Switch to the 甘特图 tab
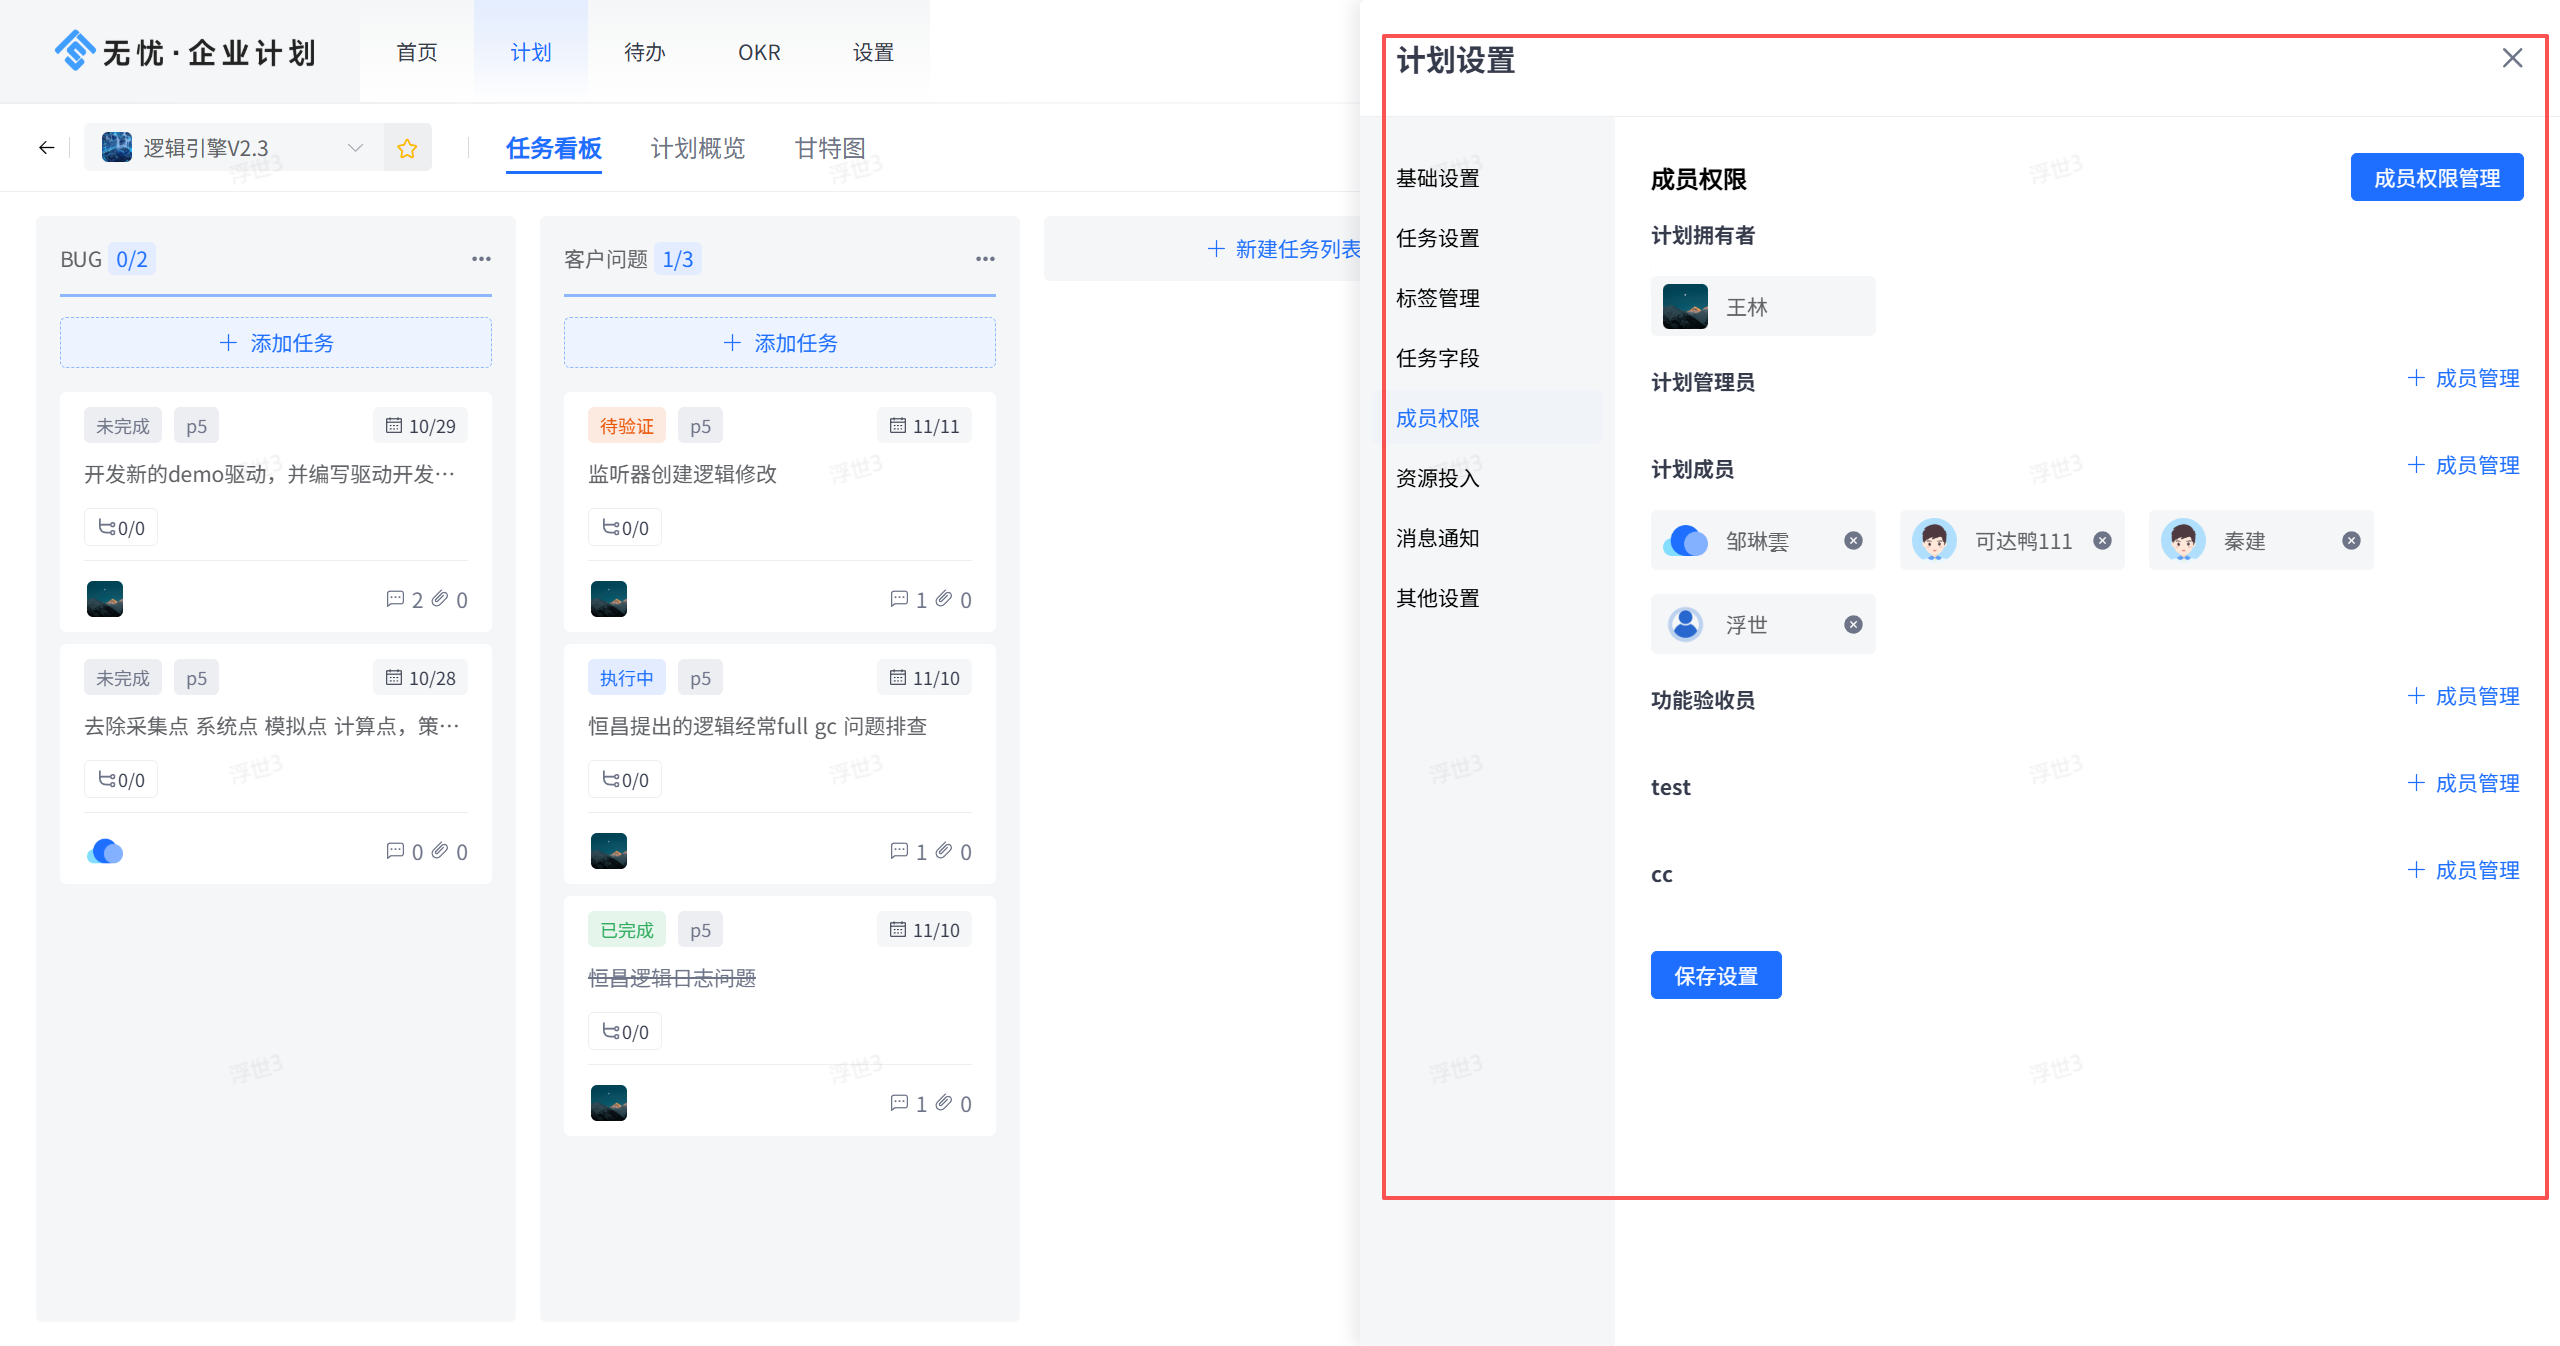The image size is (2560, 1346). pos(829,148)
